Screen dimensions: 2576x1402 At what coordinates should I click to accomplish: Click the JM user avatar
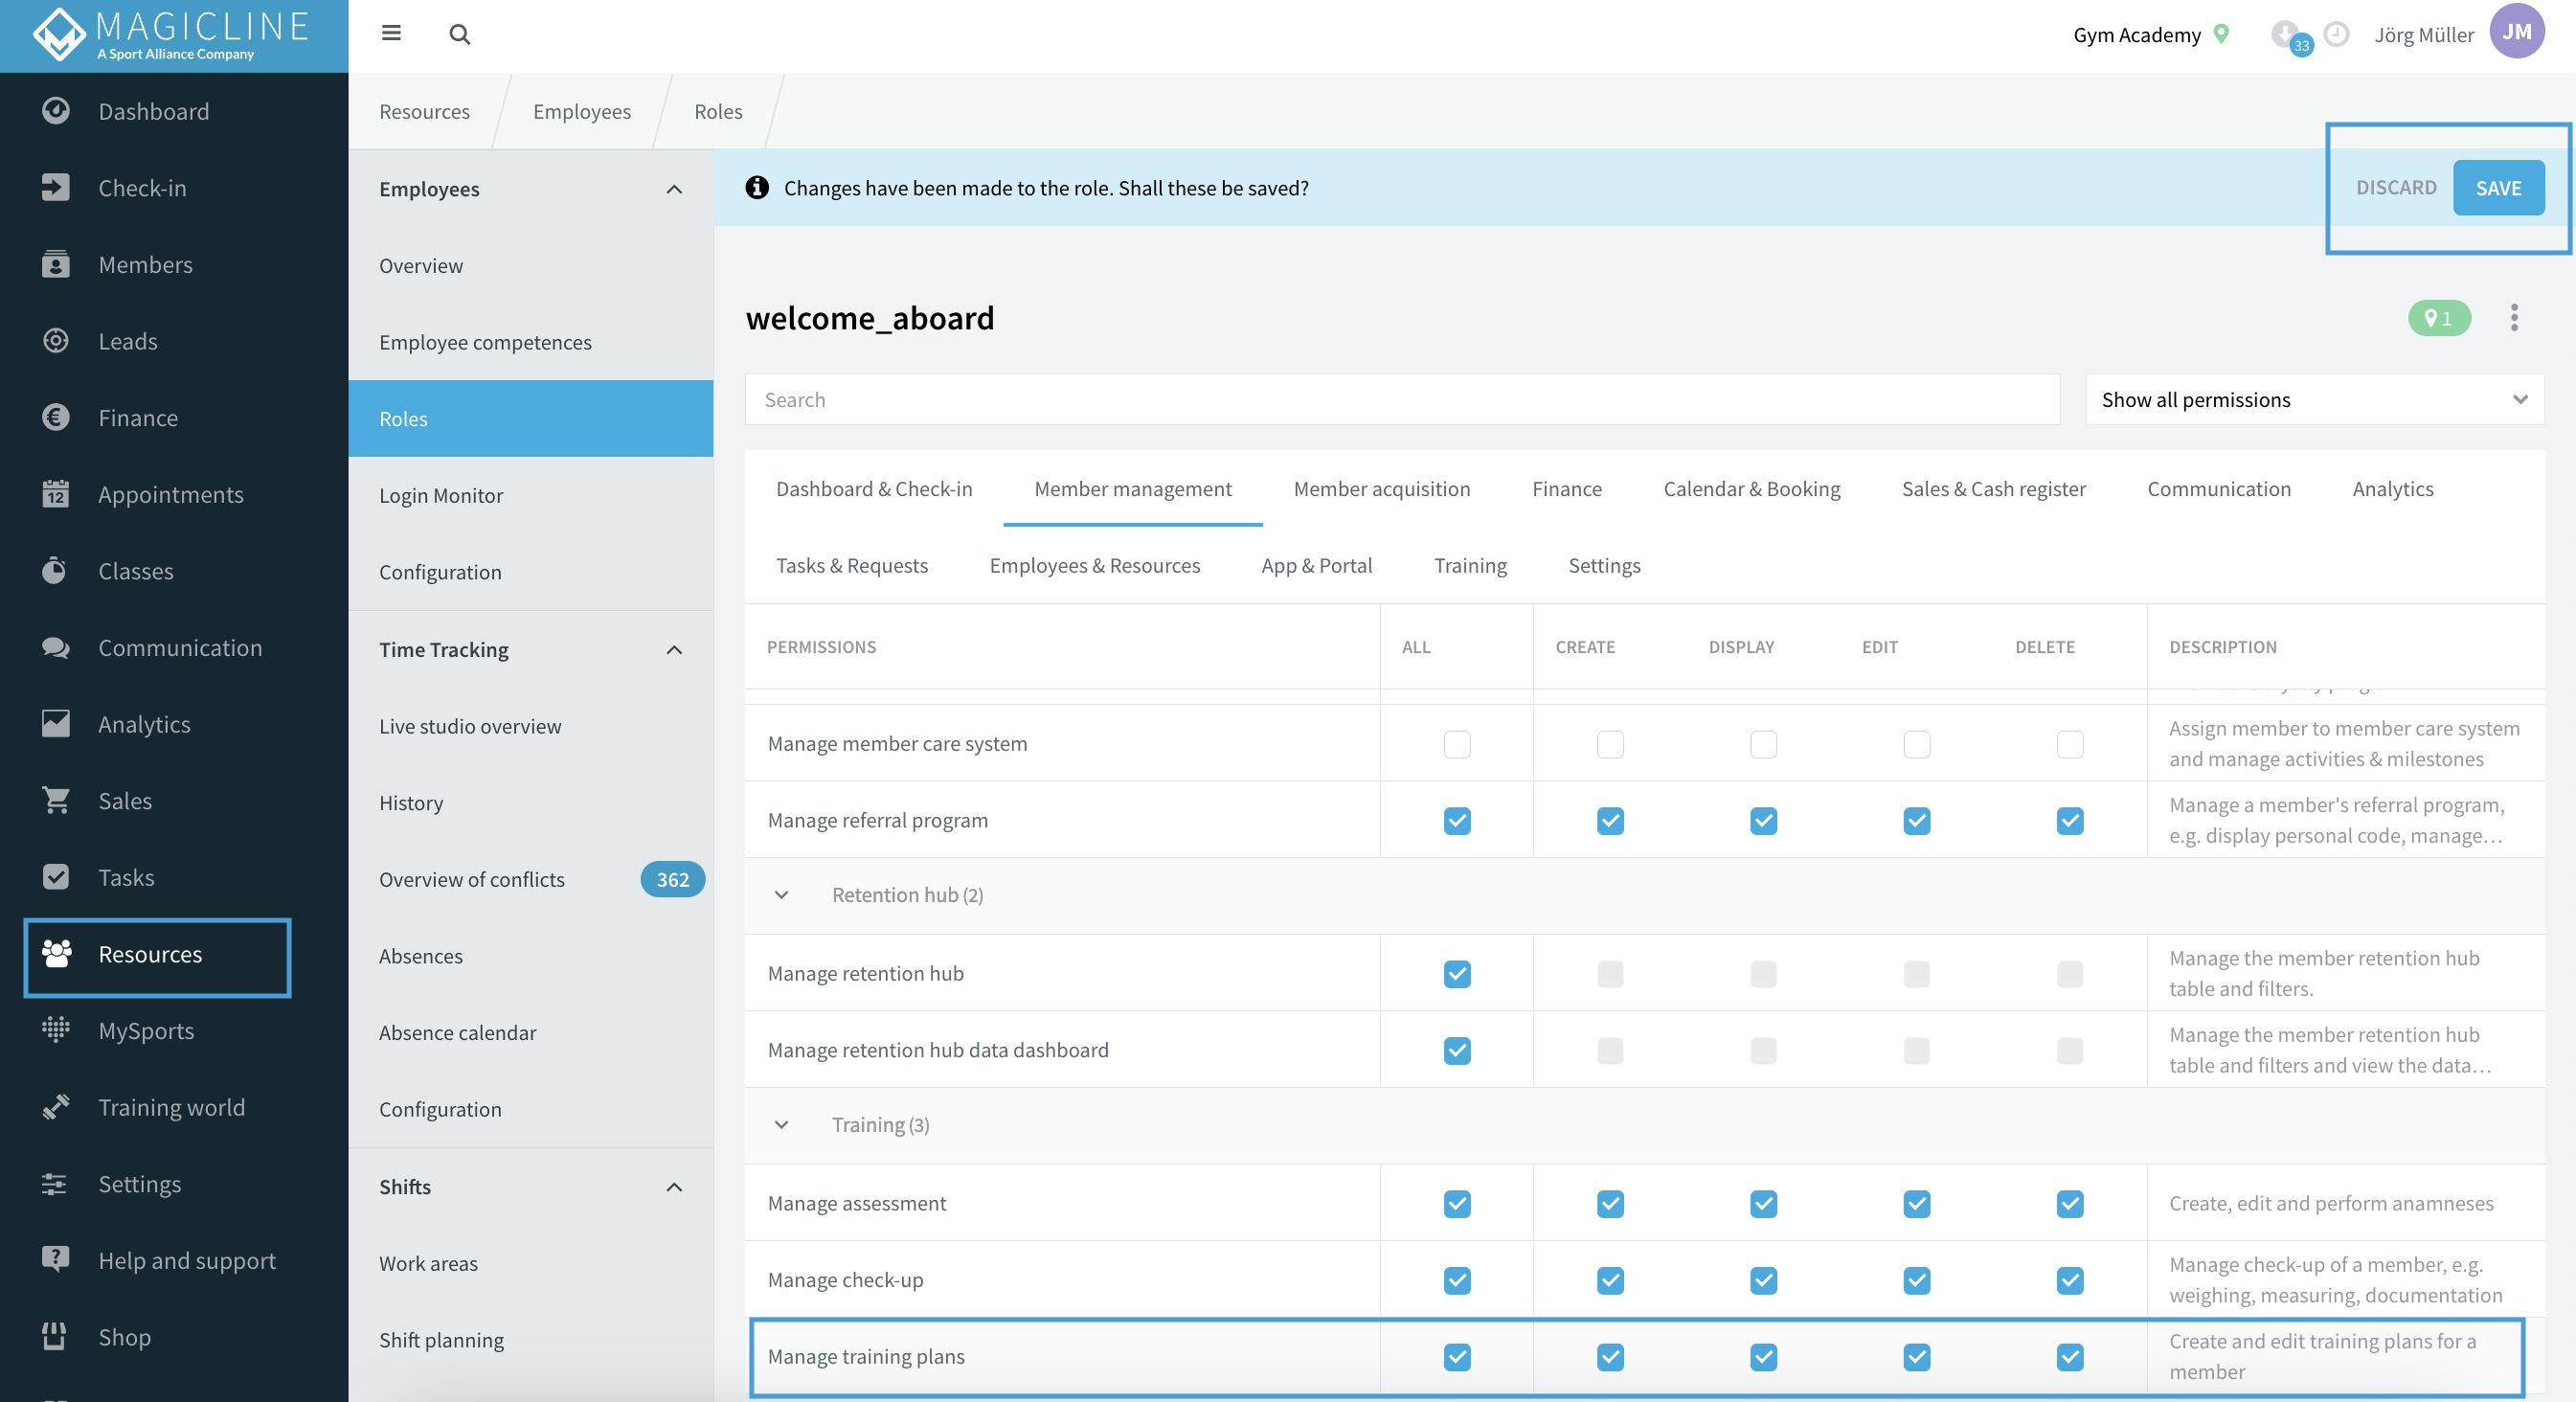coord(2516,32)
